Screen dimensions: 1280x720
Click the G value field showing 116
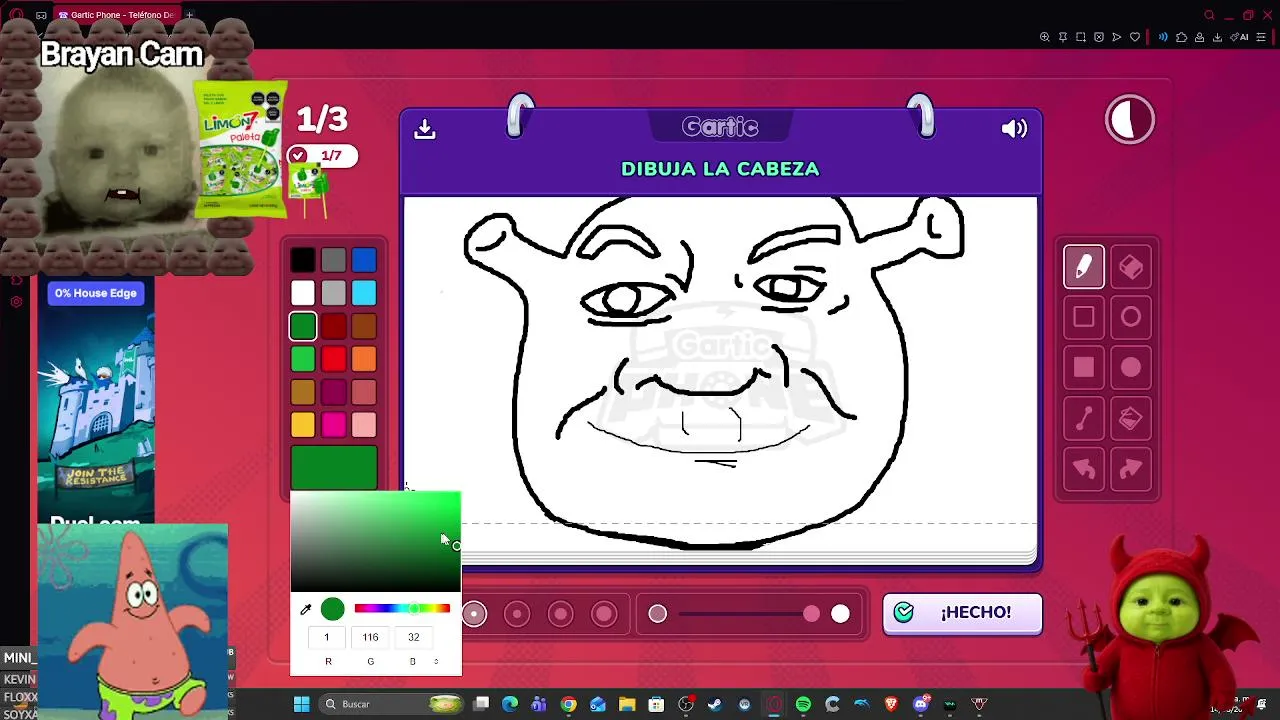click(370, 637)
